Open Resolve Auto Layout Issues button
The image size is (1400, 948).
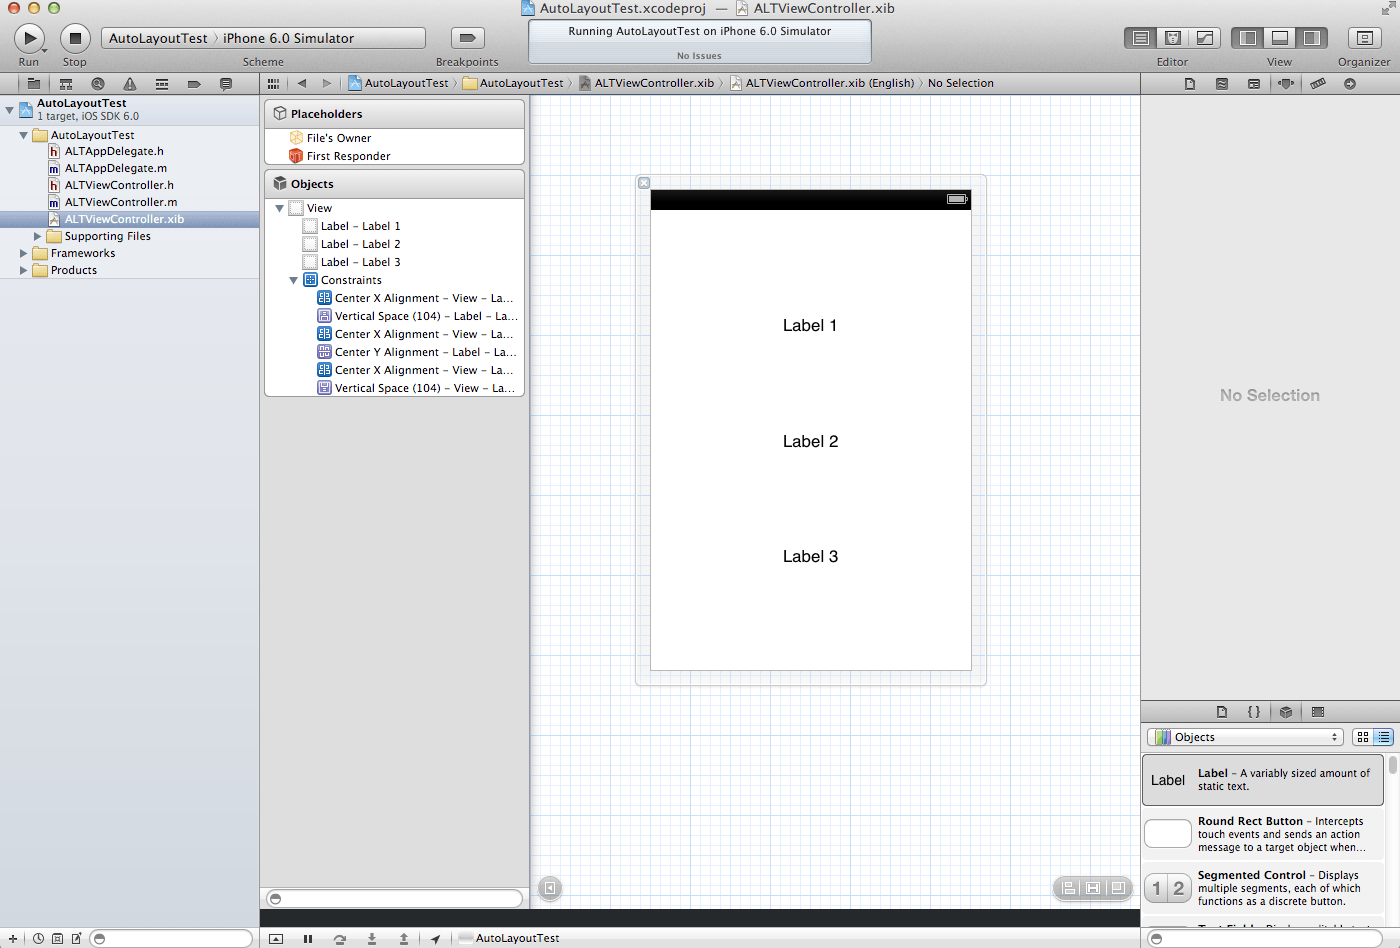pyautogui.click(x=1118, y=888)
